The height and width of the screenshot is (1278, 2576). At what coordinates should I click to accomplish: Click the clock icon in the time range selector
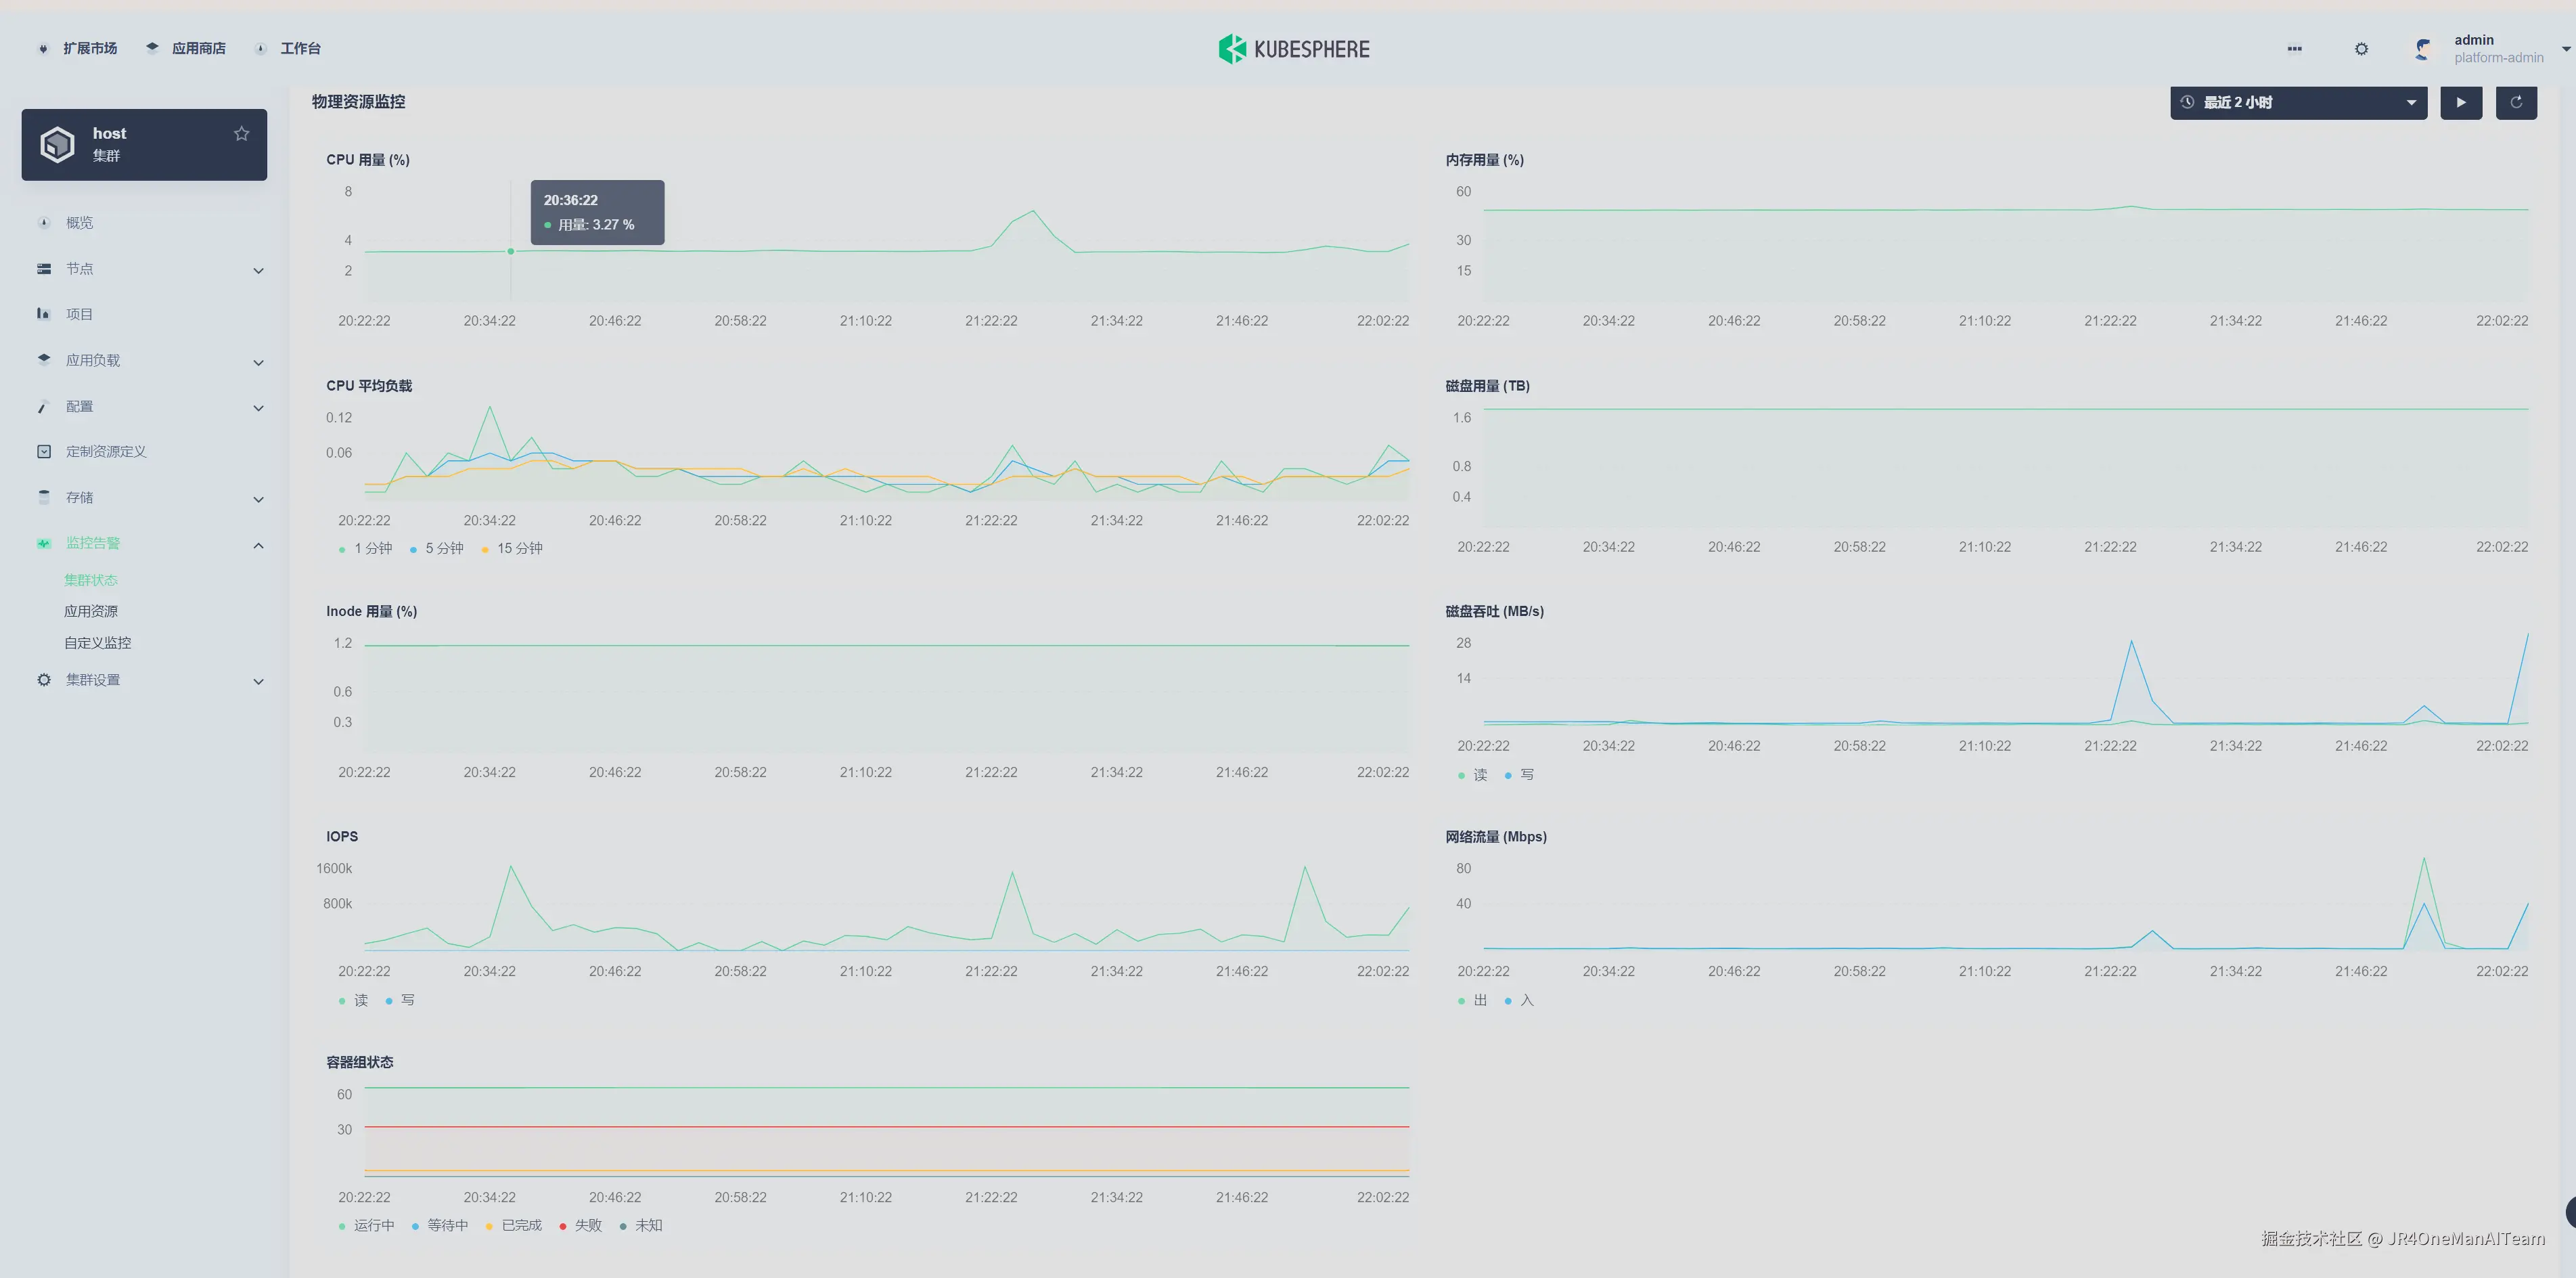[x=2187, y=102]
